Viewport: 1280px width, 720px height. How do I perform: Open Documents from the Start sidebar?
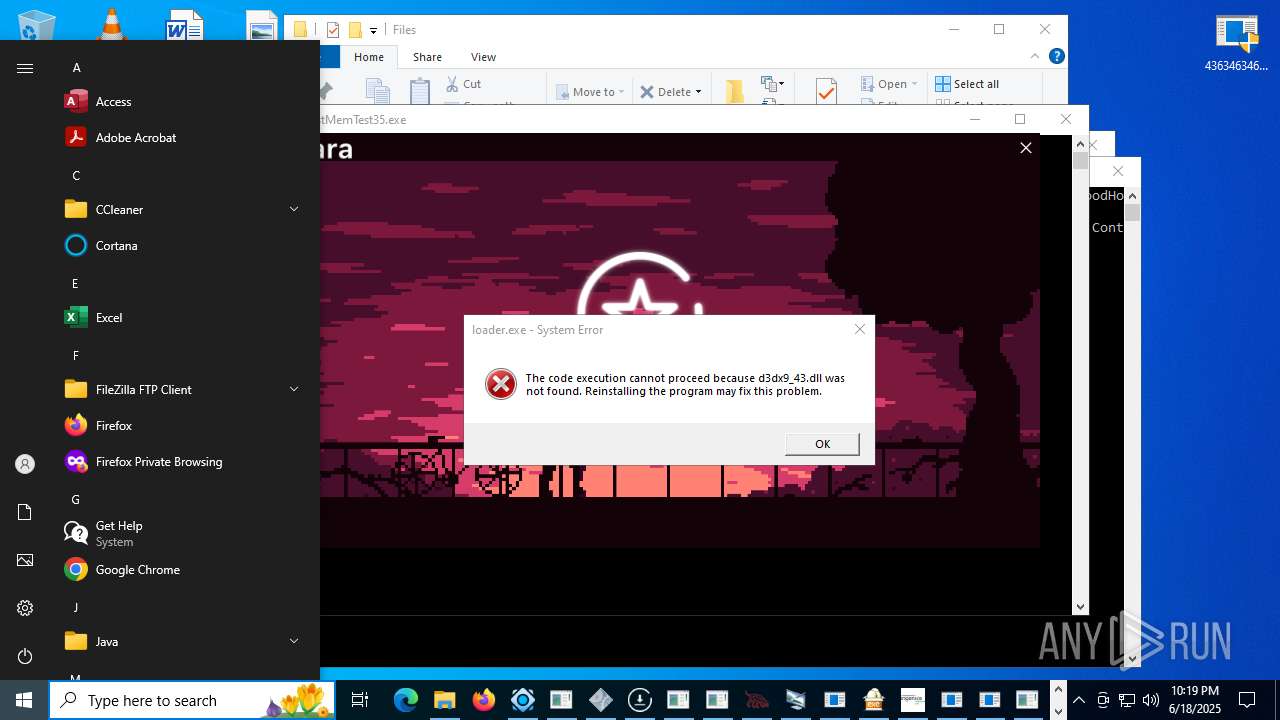point(25,512)
